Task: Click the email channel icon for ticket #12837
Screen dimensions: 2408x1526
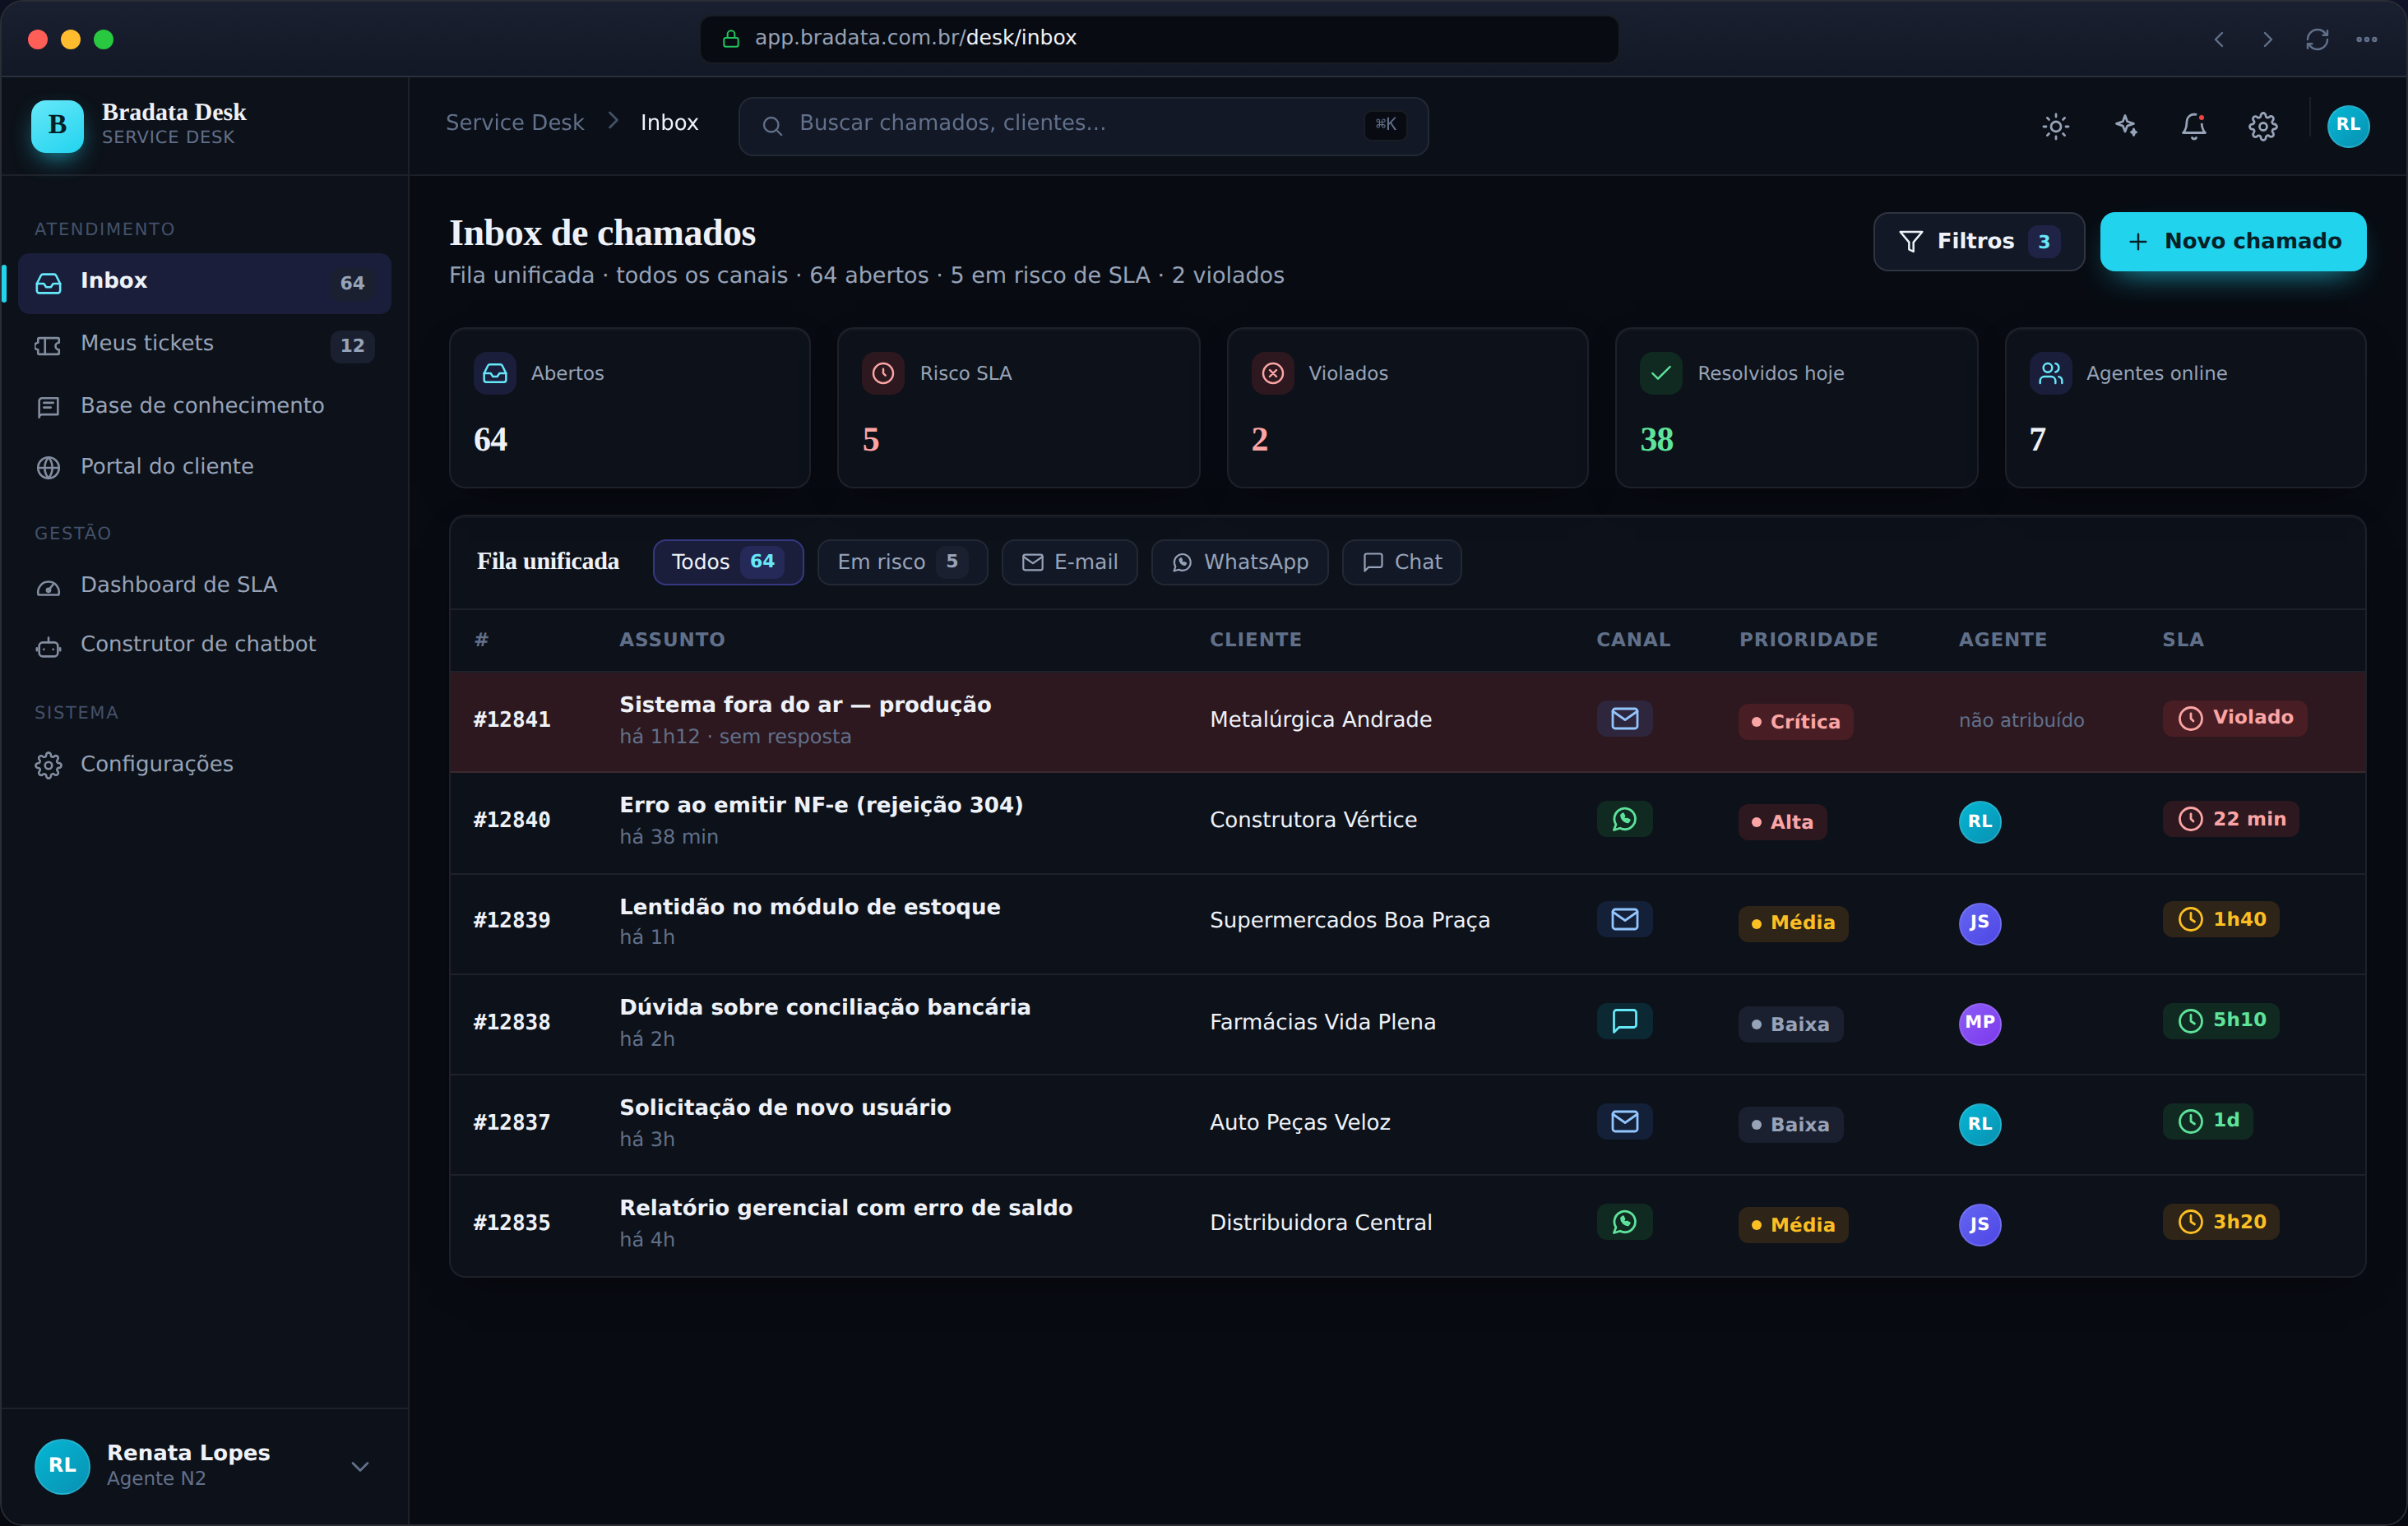Action: 1624,1121
